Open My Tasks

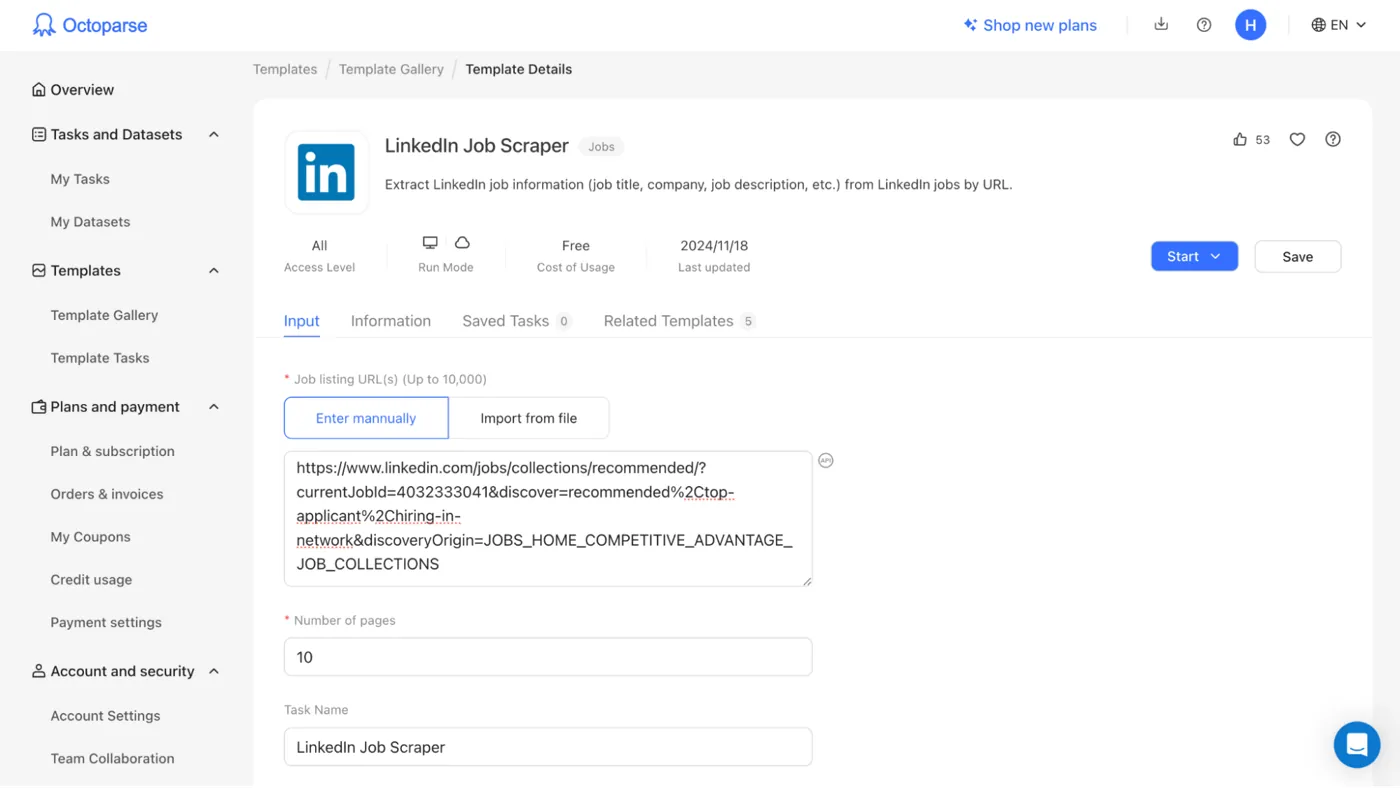80,179
